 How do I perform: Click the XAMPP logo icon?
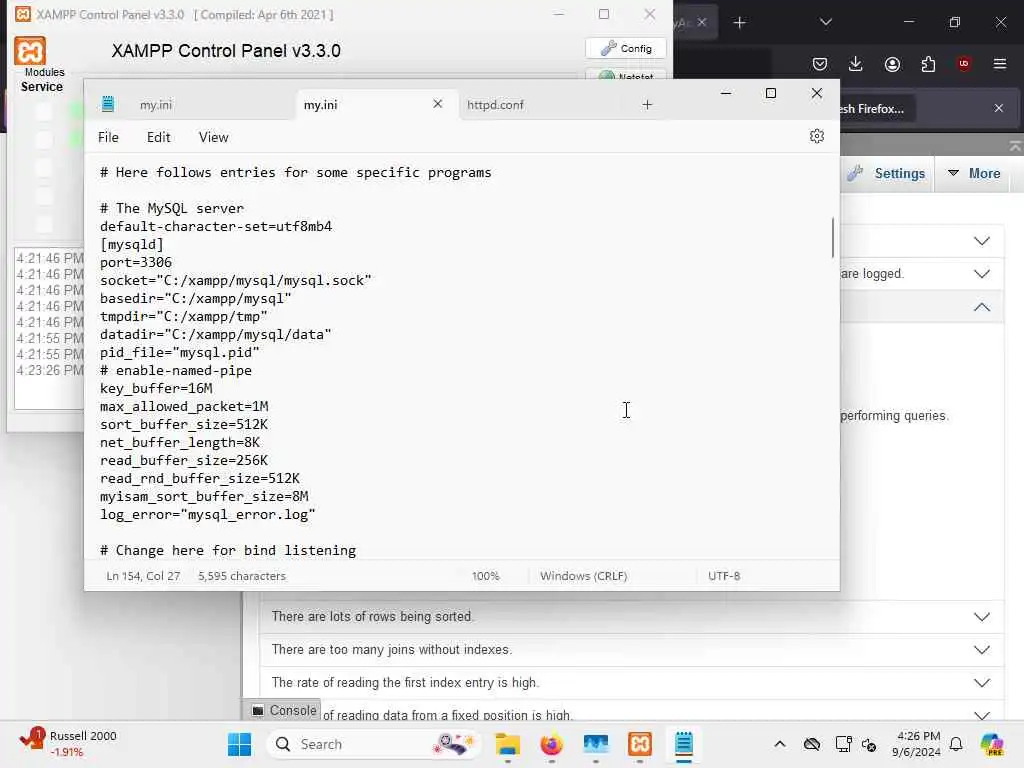point(30,51)
